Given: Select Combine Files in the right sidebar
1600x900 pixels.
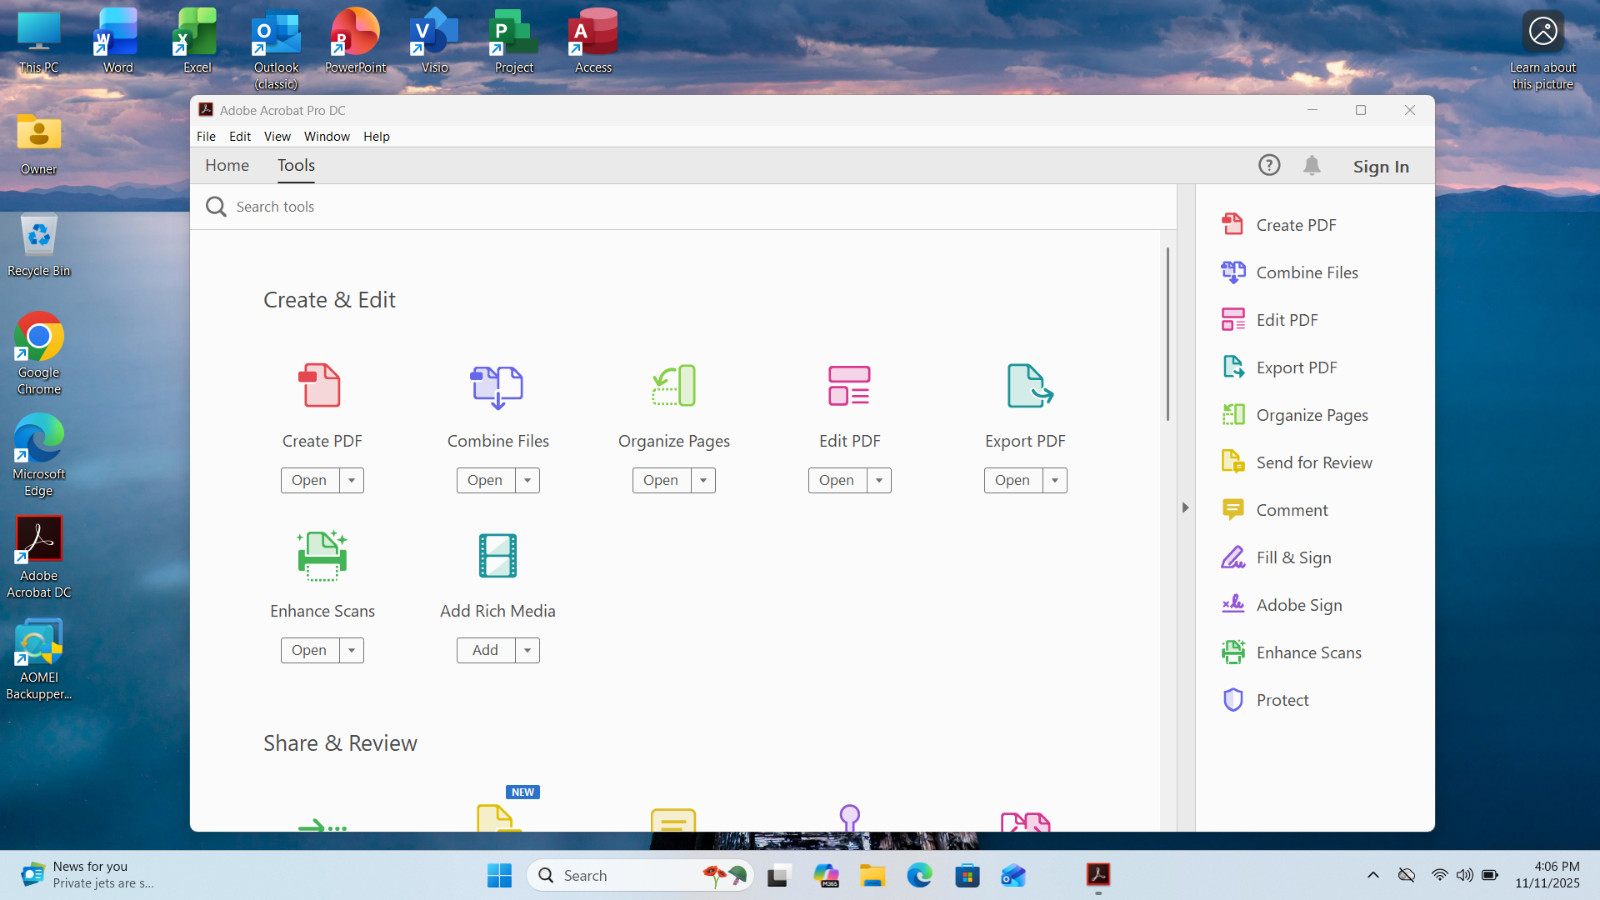Looking at the screenshot, I should (x=1290, y=272).
